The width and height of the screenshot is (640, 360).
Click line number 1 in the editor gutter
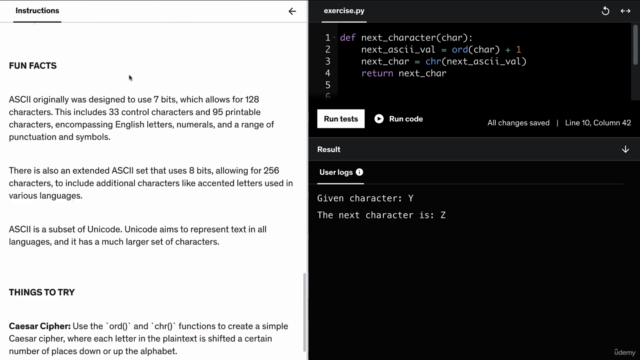point(328,38)
